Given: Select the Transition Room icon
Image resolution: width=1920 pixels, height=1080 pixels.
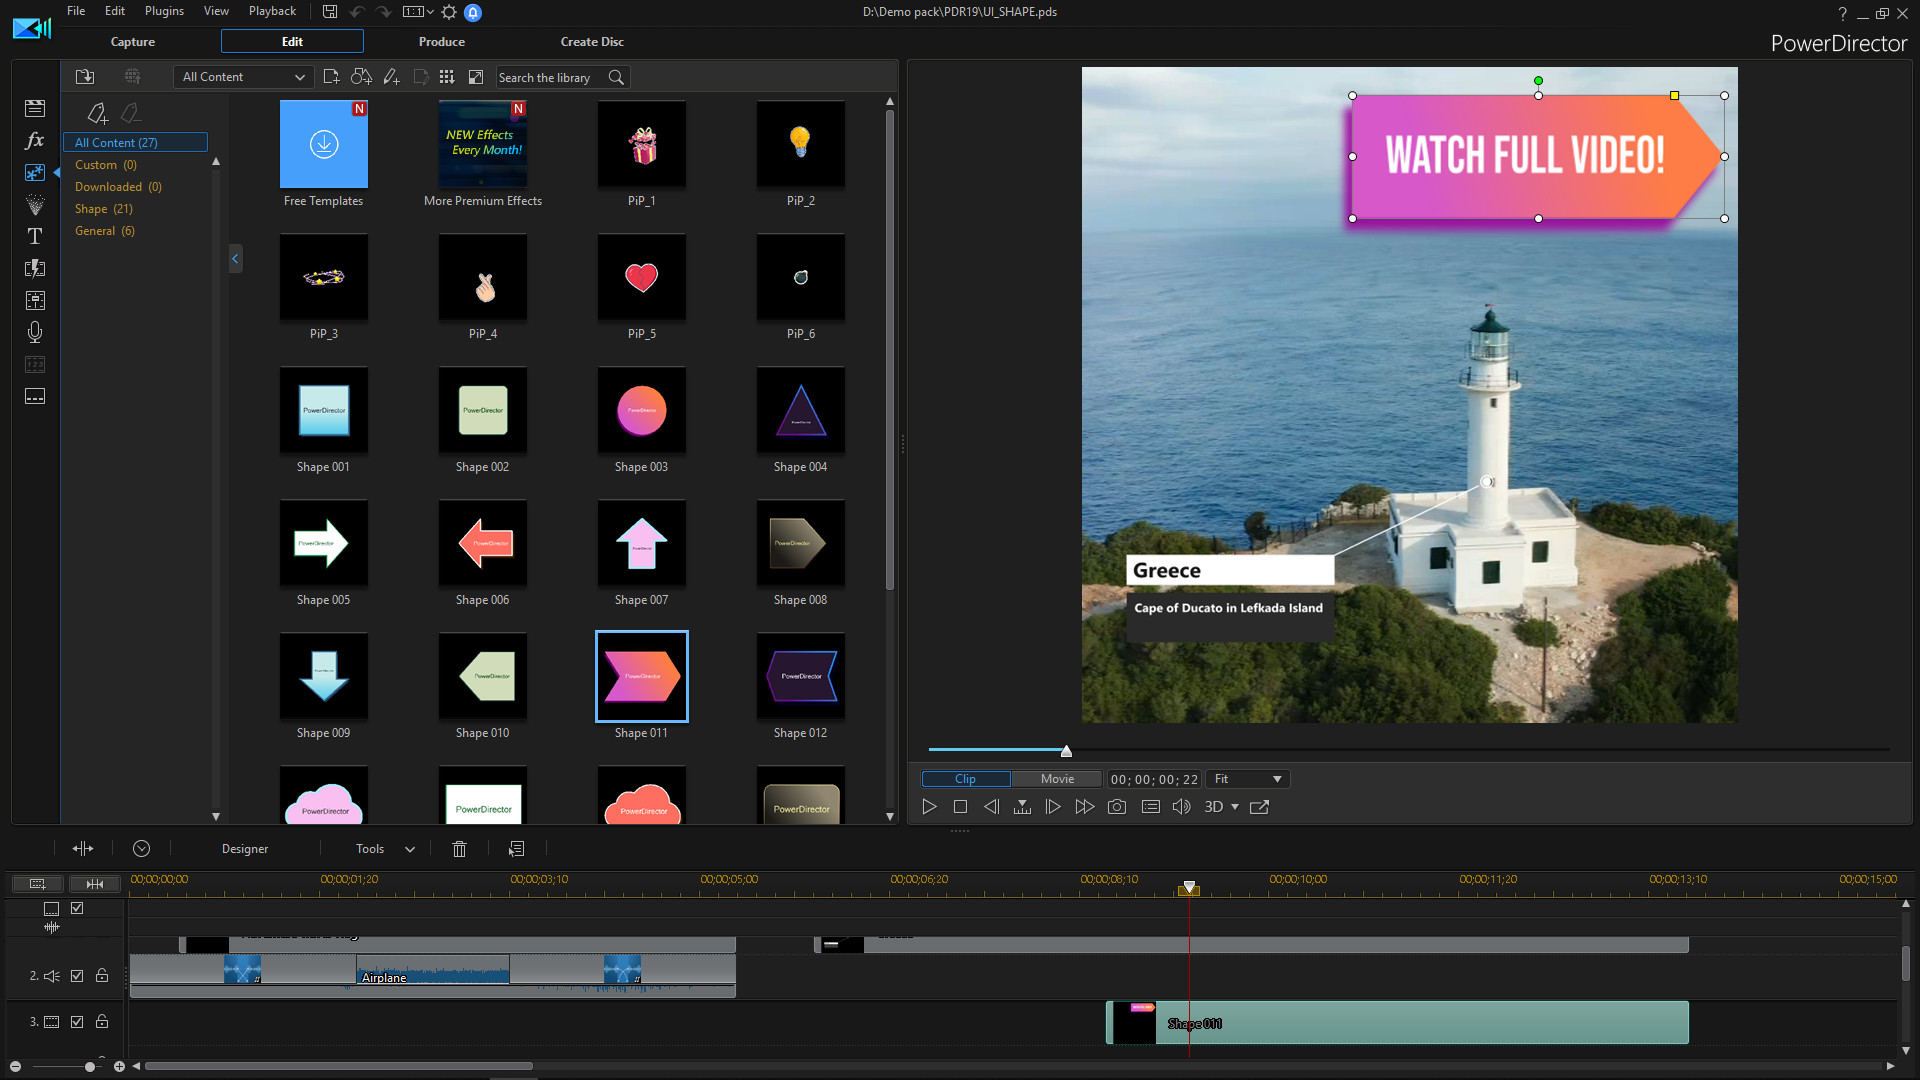Looking at the screenshot, I should click(35, 269).
